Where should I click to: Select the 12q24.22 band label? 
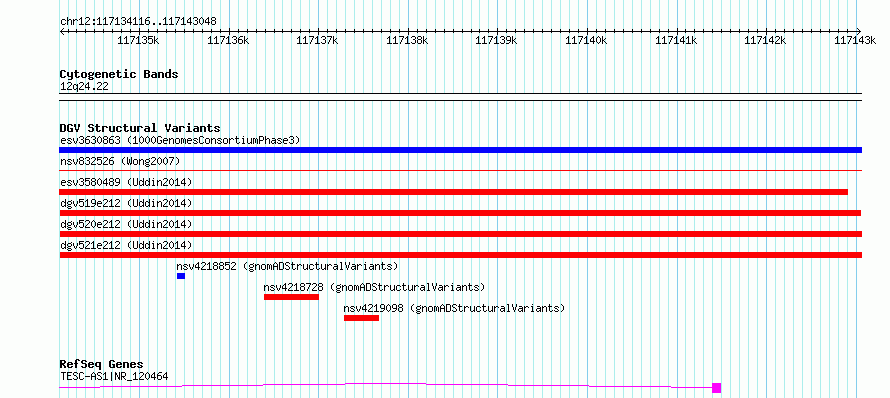point(84,87)
